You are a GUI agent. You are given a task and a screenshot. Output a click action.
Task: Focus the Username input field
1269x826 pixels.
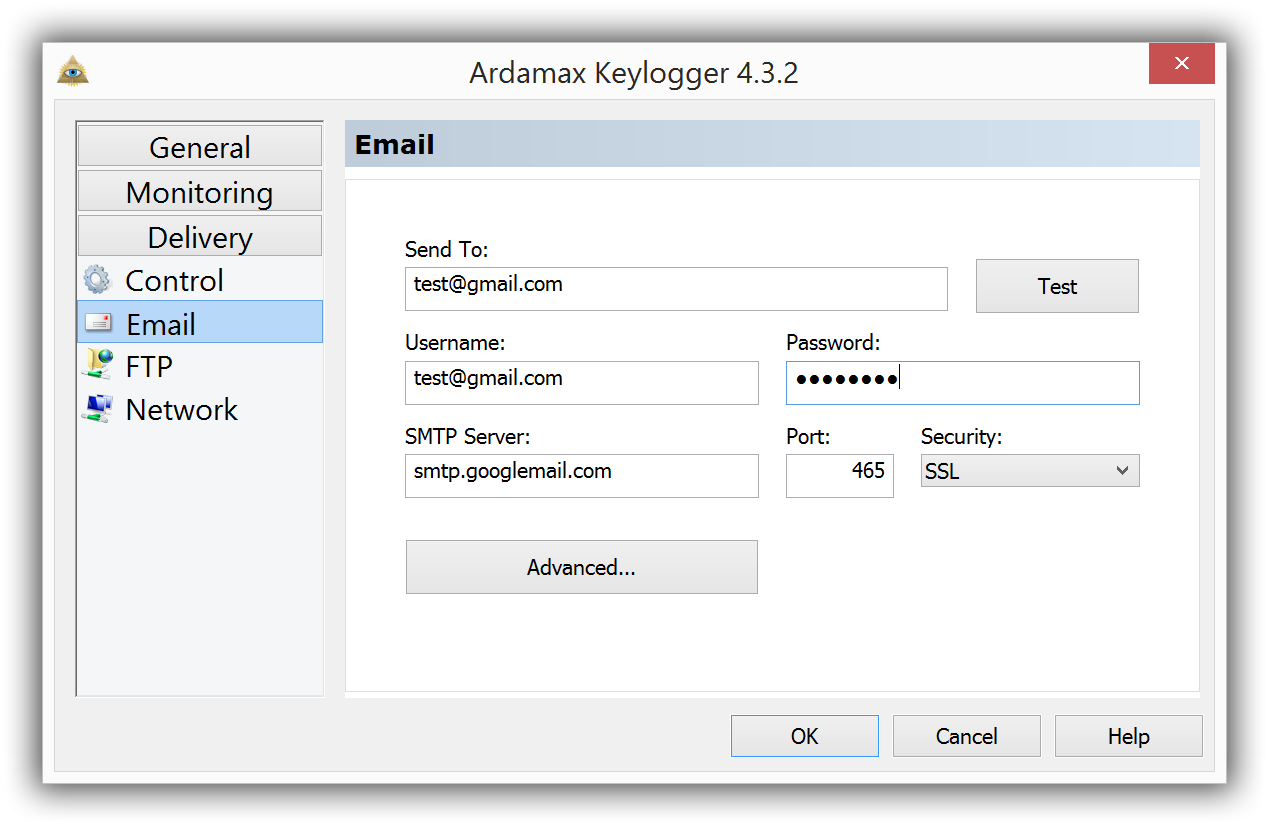582,383
